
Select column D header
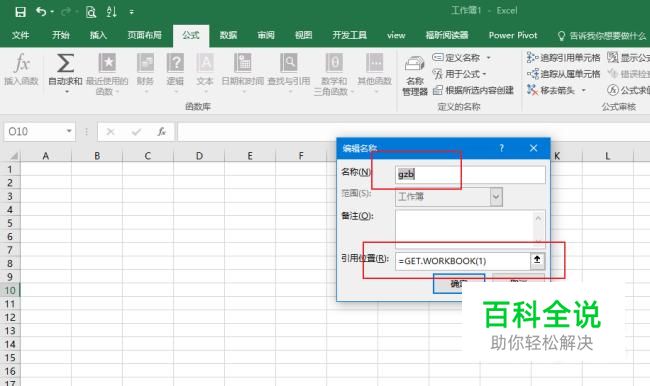(199, 156)
